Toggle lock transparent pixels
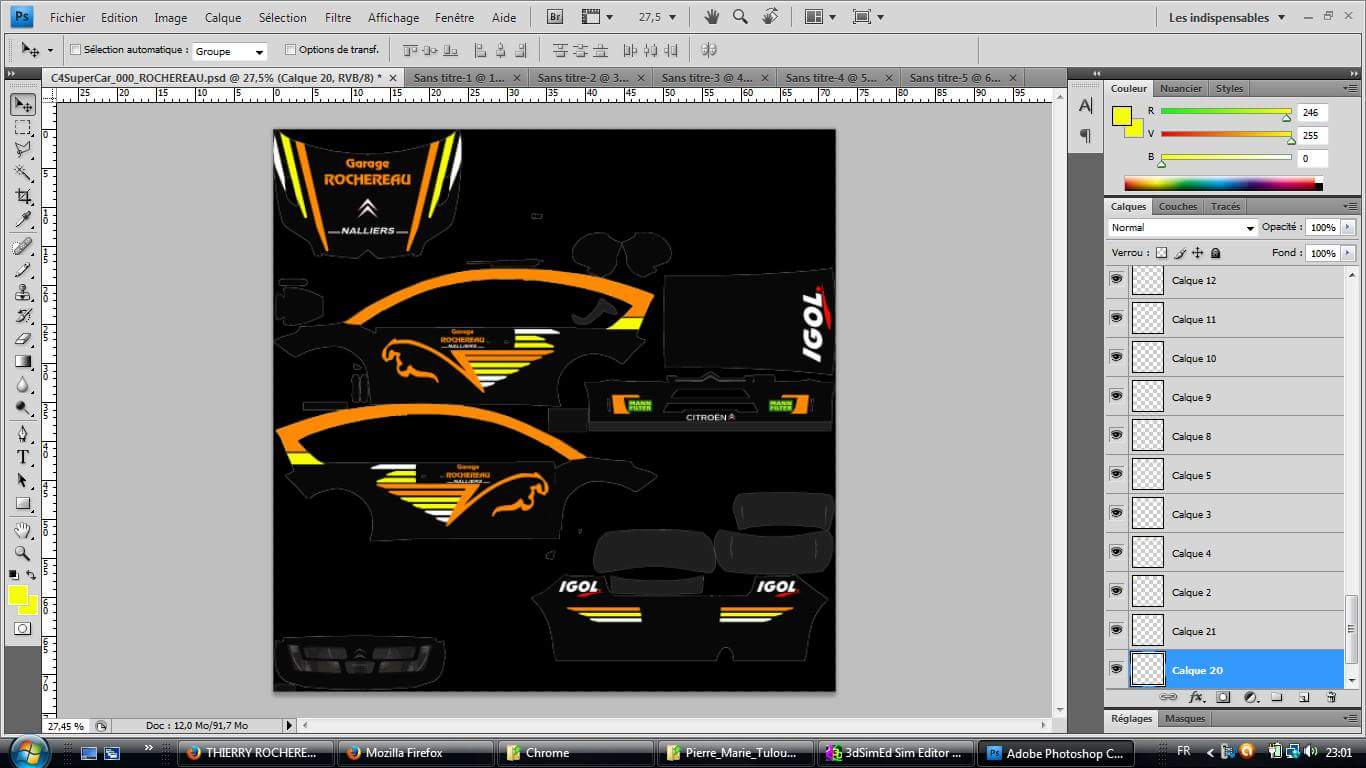The height and width of the screenshot is (768, 1366). (x=1161, y=253)
